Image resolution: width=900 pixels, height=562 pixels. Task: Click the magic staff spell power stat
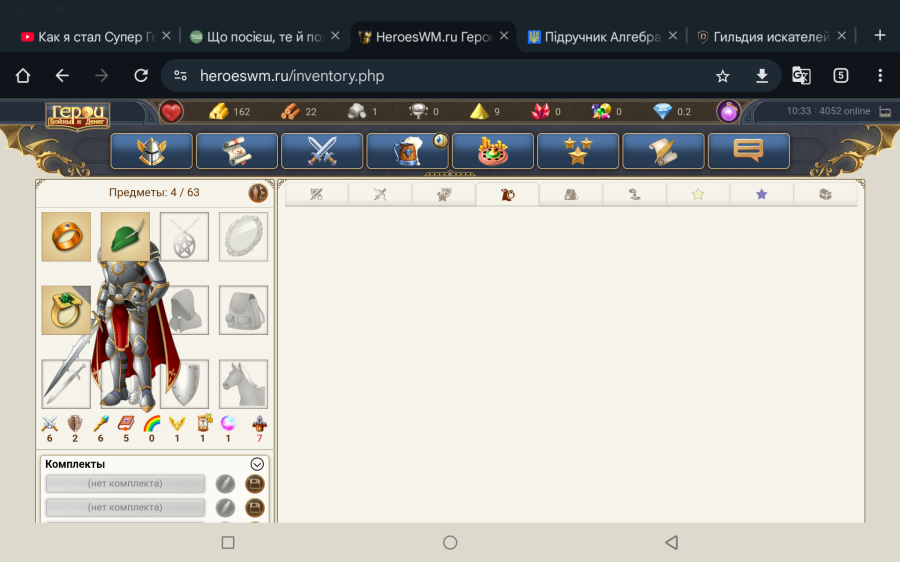click(x=100, y=424)
